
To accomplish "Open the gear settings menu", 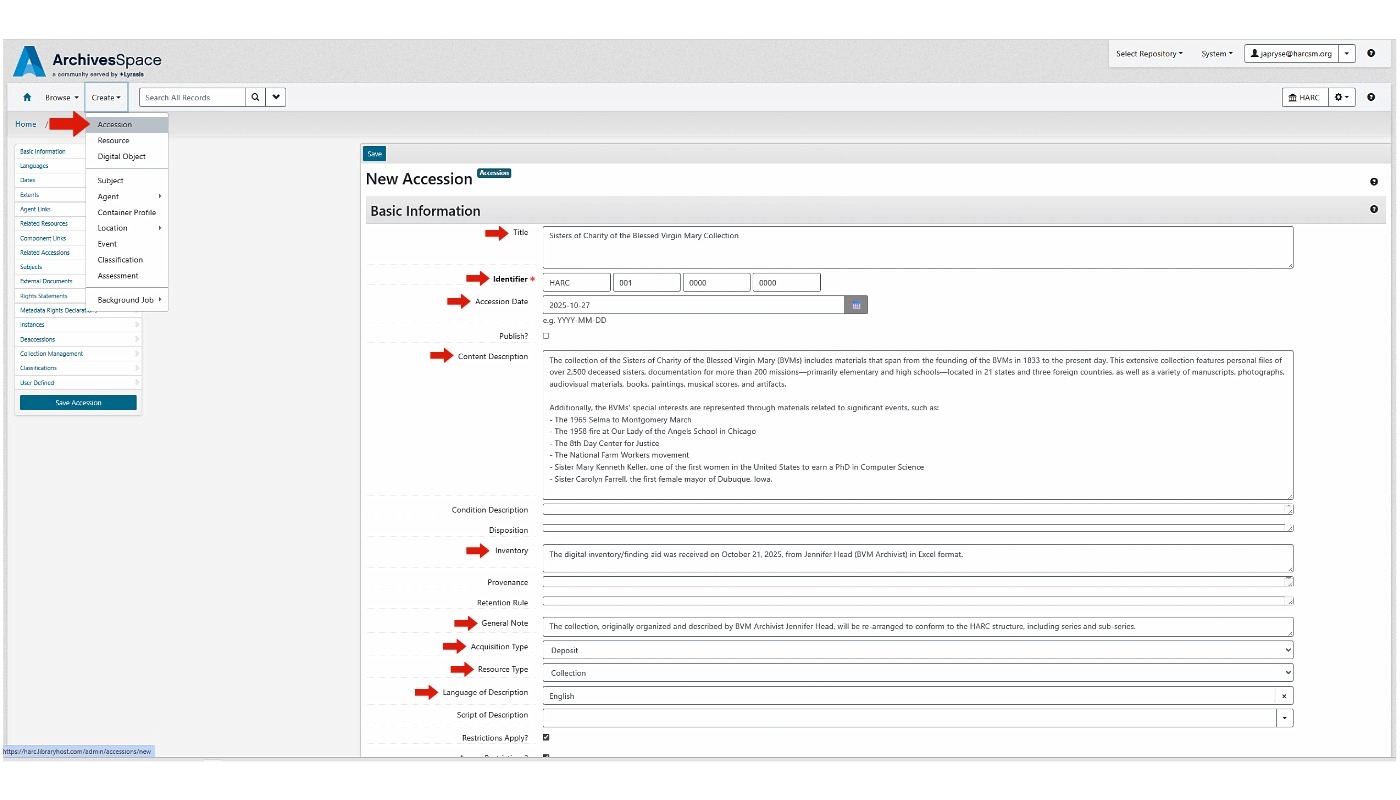I will 1340,97.
